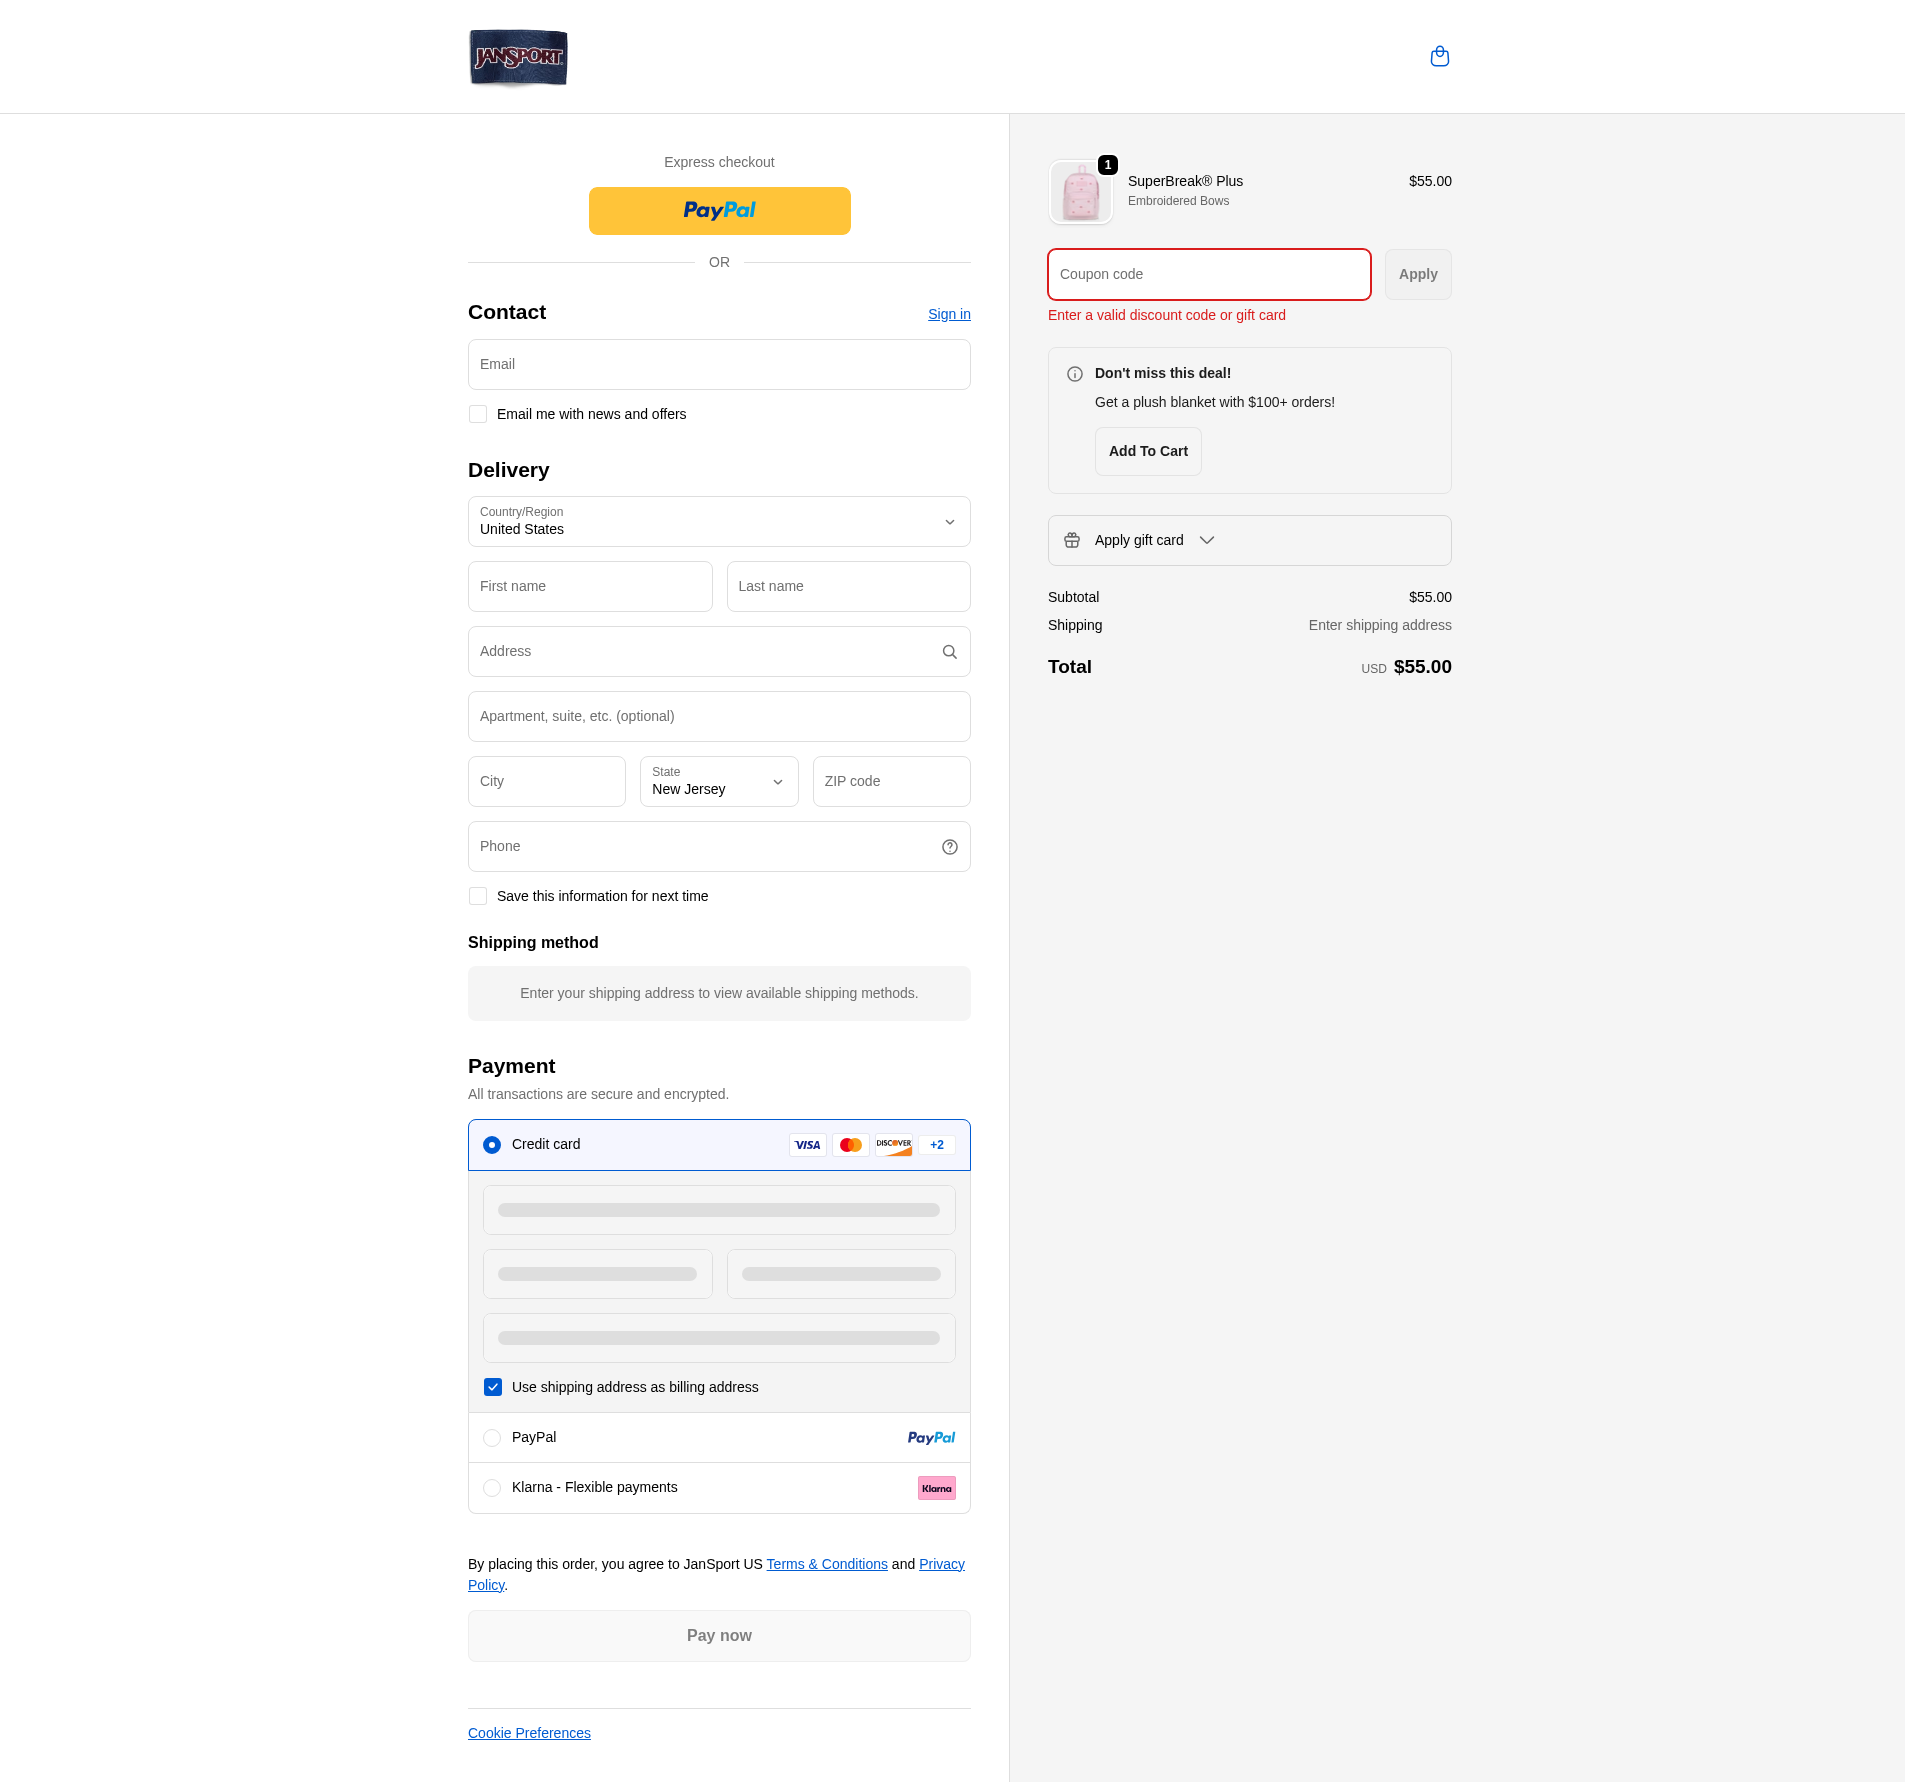Click the Klarna logo badge

(936, 1488)
